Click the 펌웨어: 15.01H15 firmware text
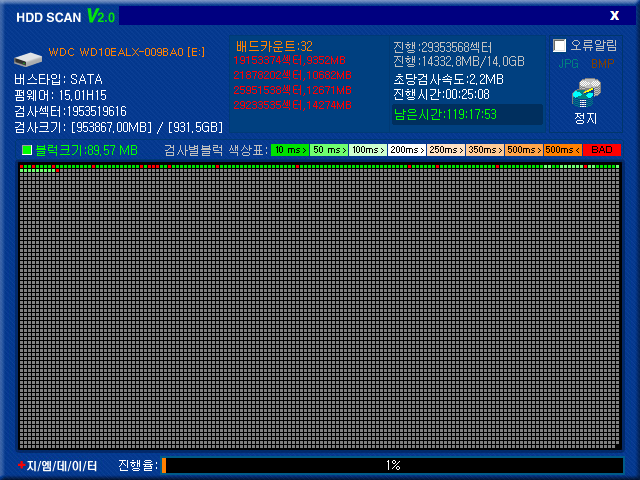This screenshot has width=640, height=480. (x=60, y=96)
